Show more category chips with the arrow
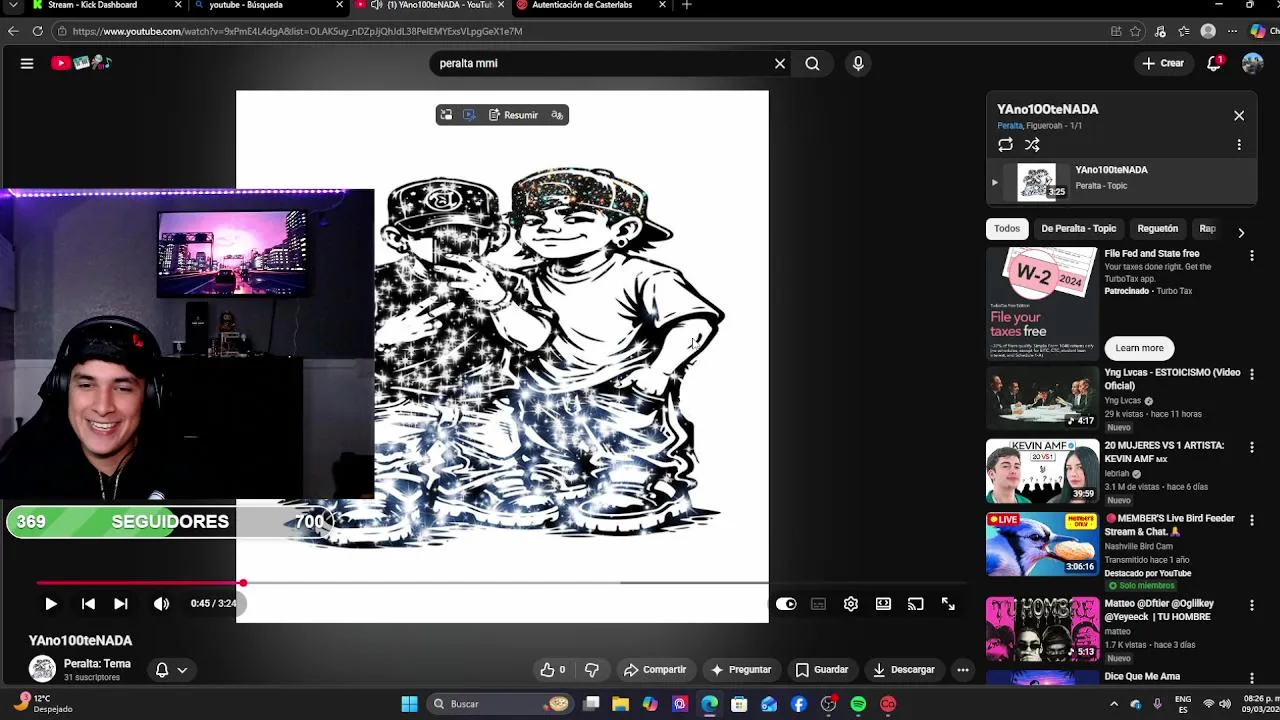Image resolution: width=1280 pixels, height=720 pixels. [1241, 233]
